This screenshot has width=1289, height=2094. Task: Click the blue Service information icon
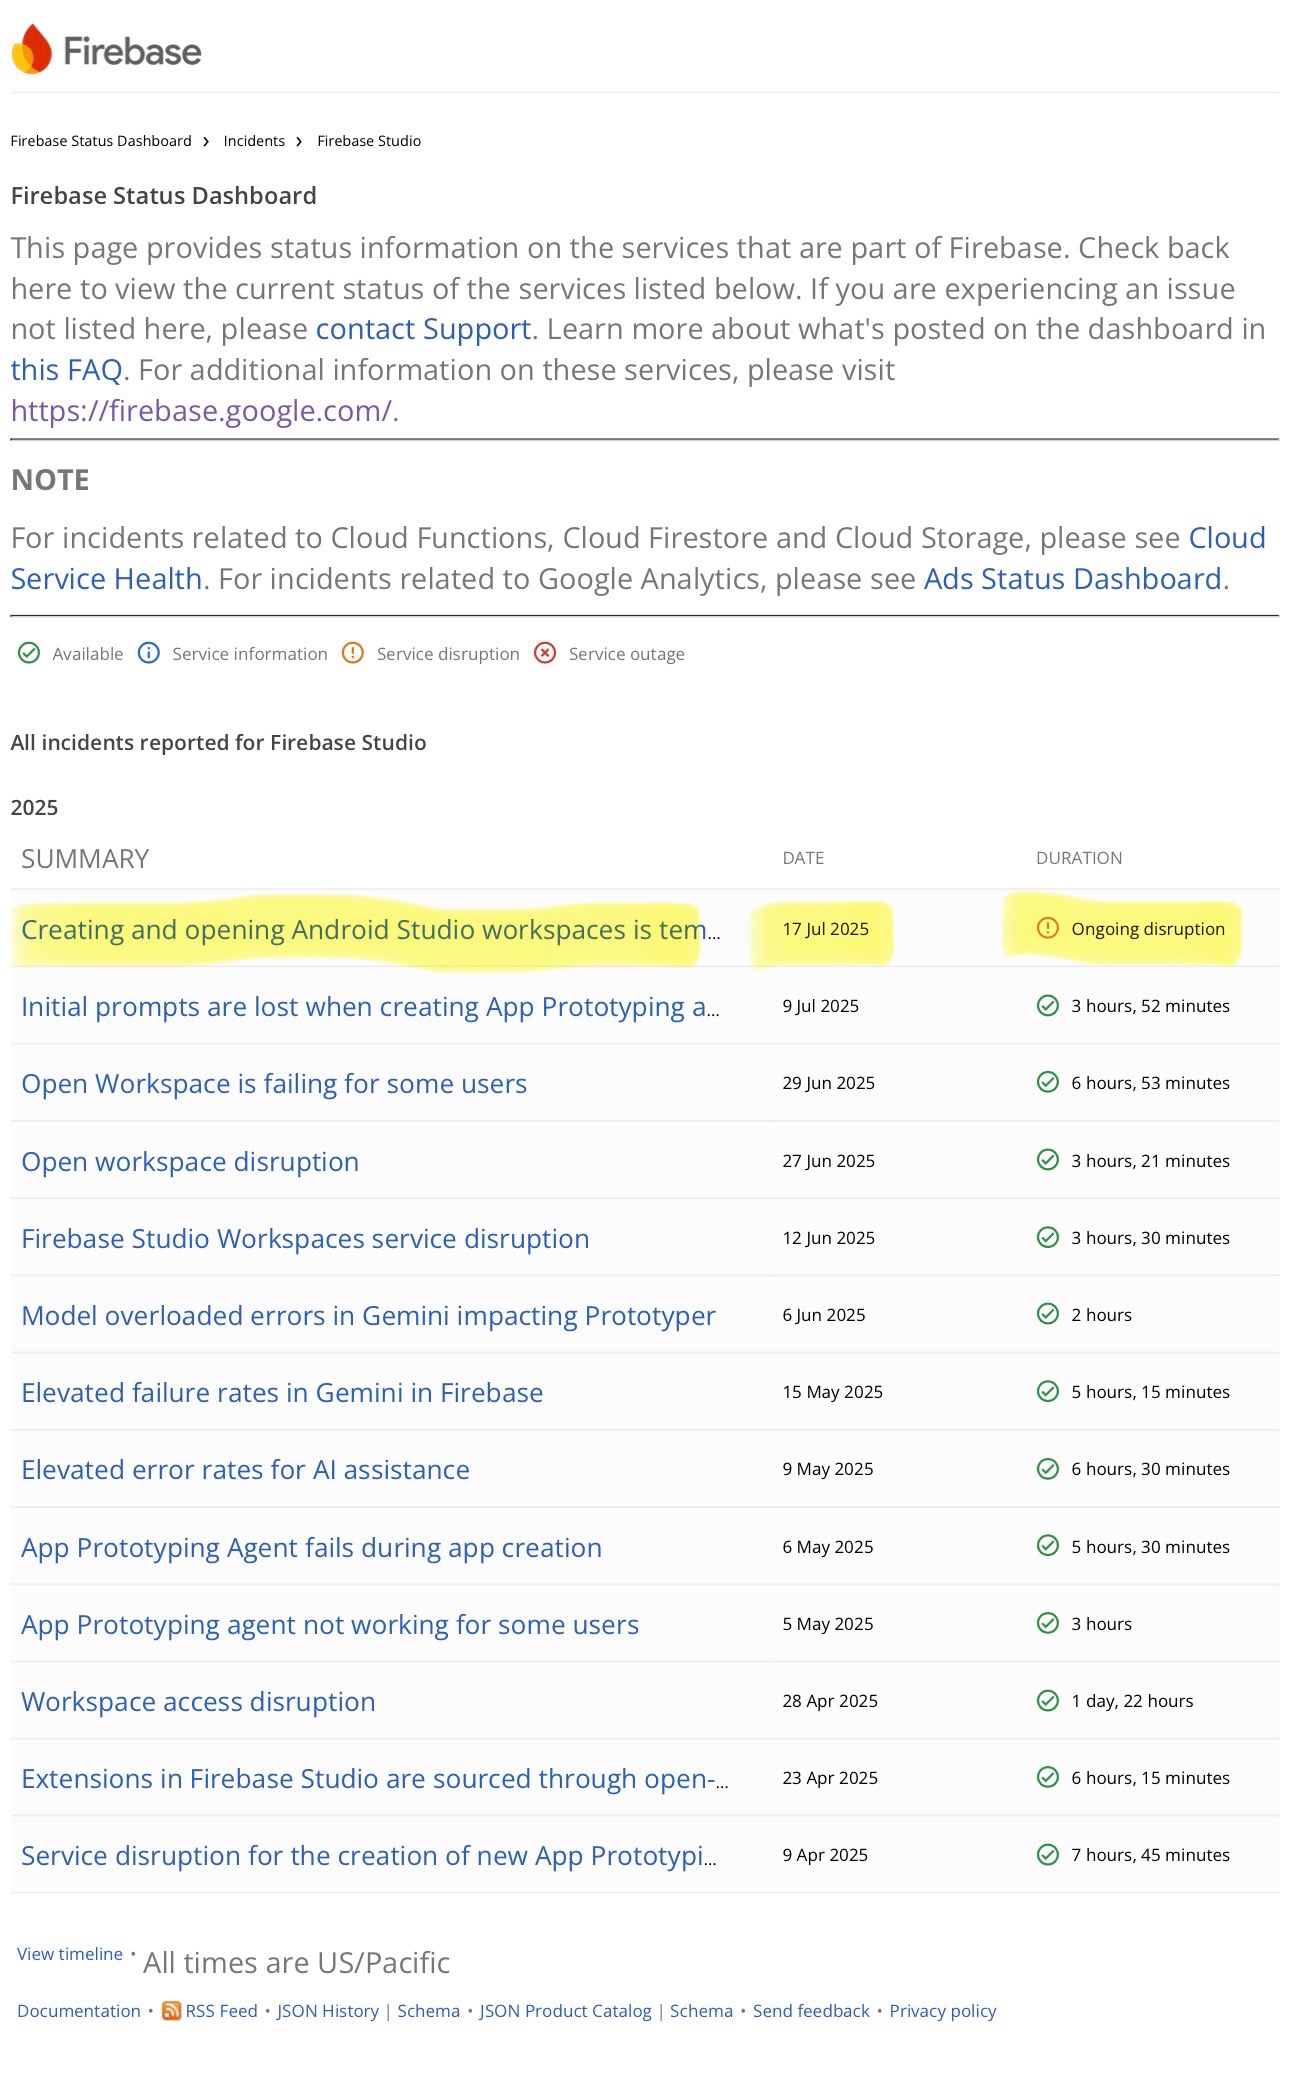click(149, 653)
